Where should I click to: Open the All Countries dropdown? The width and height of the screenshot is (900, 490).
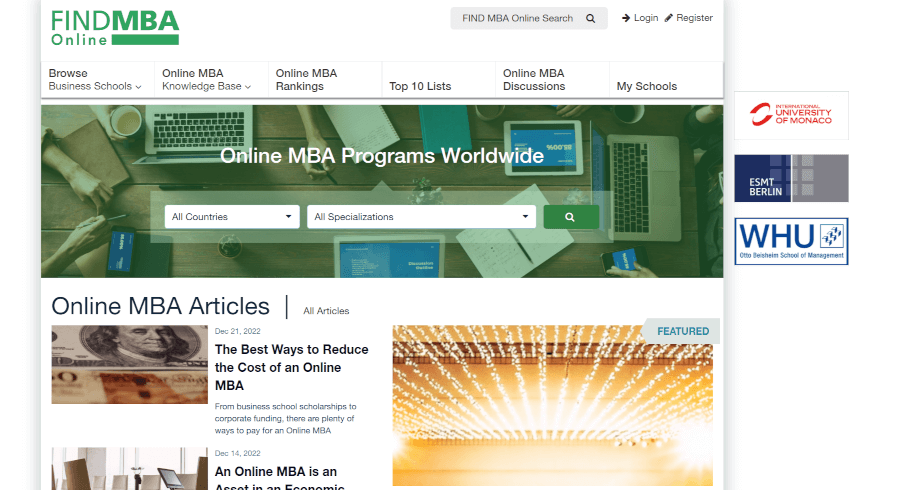[232, 217]
